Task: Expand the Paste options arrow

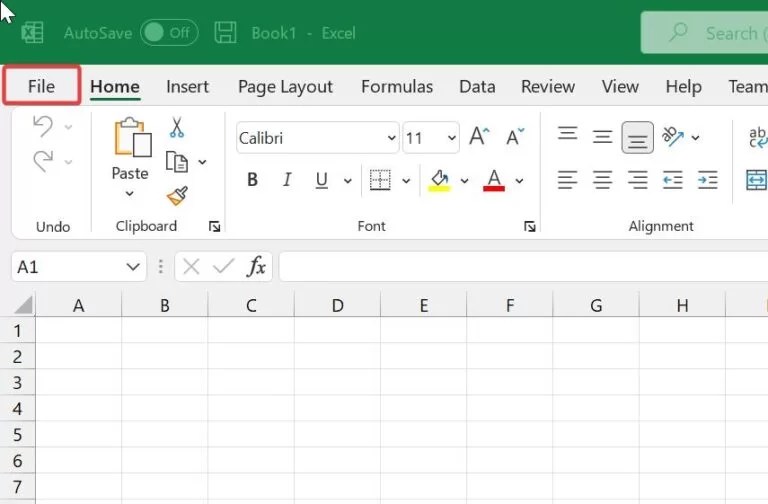Action: [129, 193]
